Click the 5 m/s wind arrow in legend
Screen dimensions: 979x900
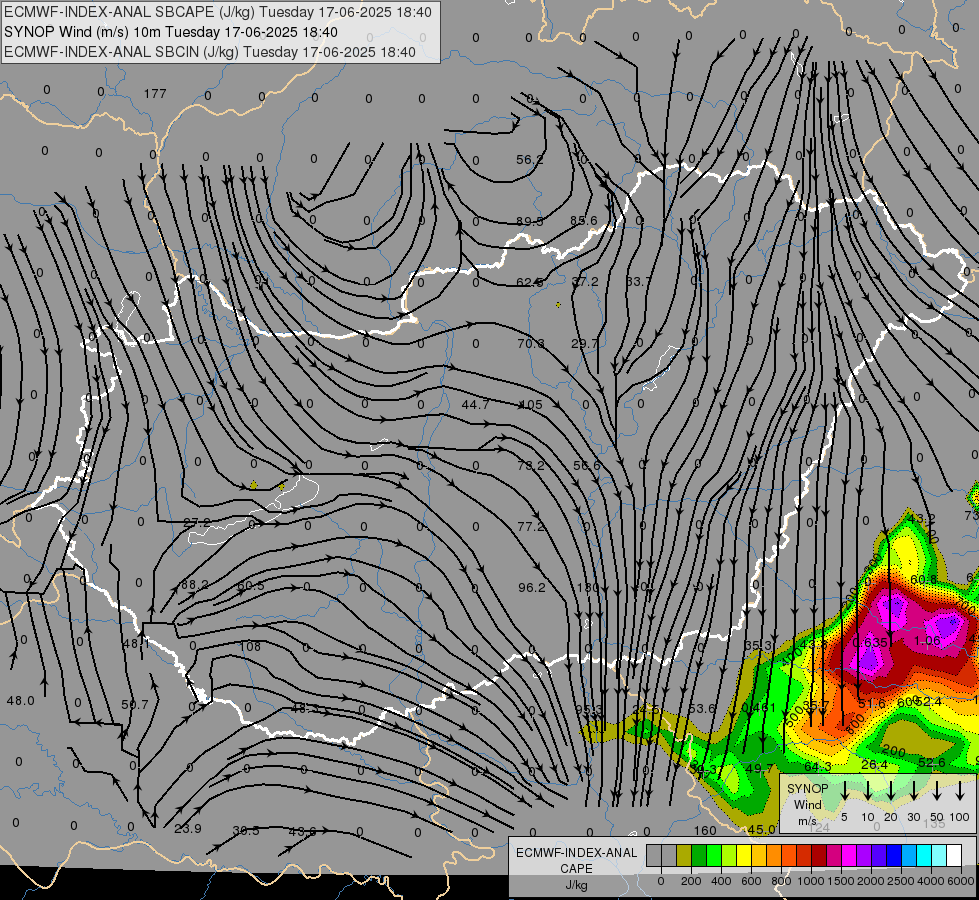coord(845,791)
